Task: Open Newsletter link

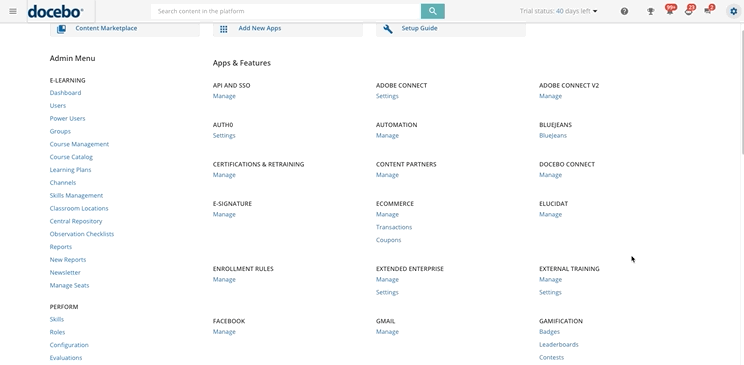Action: pos(65,272)
